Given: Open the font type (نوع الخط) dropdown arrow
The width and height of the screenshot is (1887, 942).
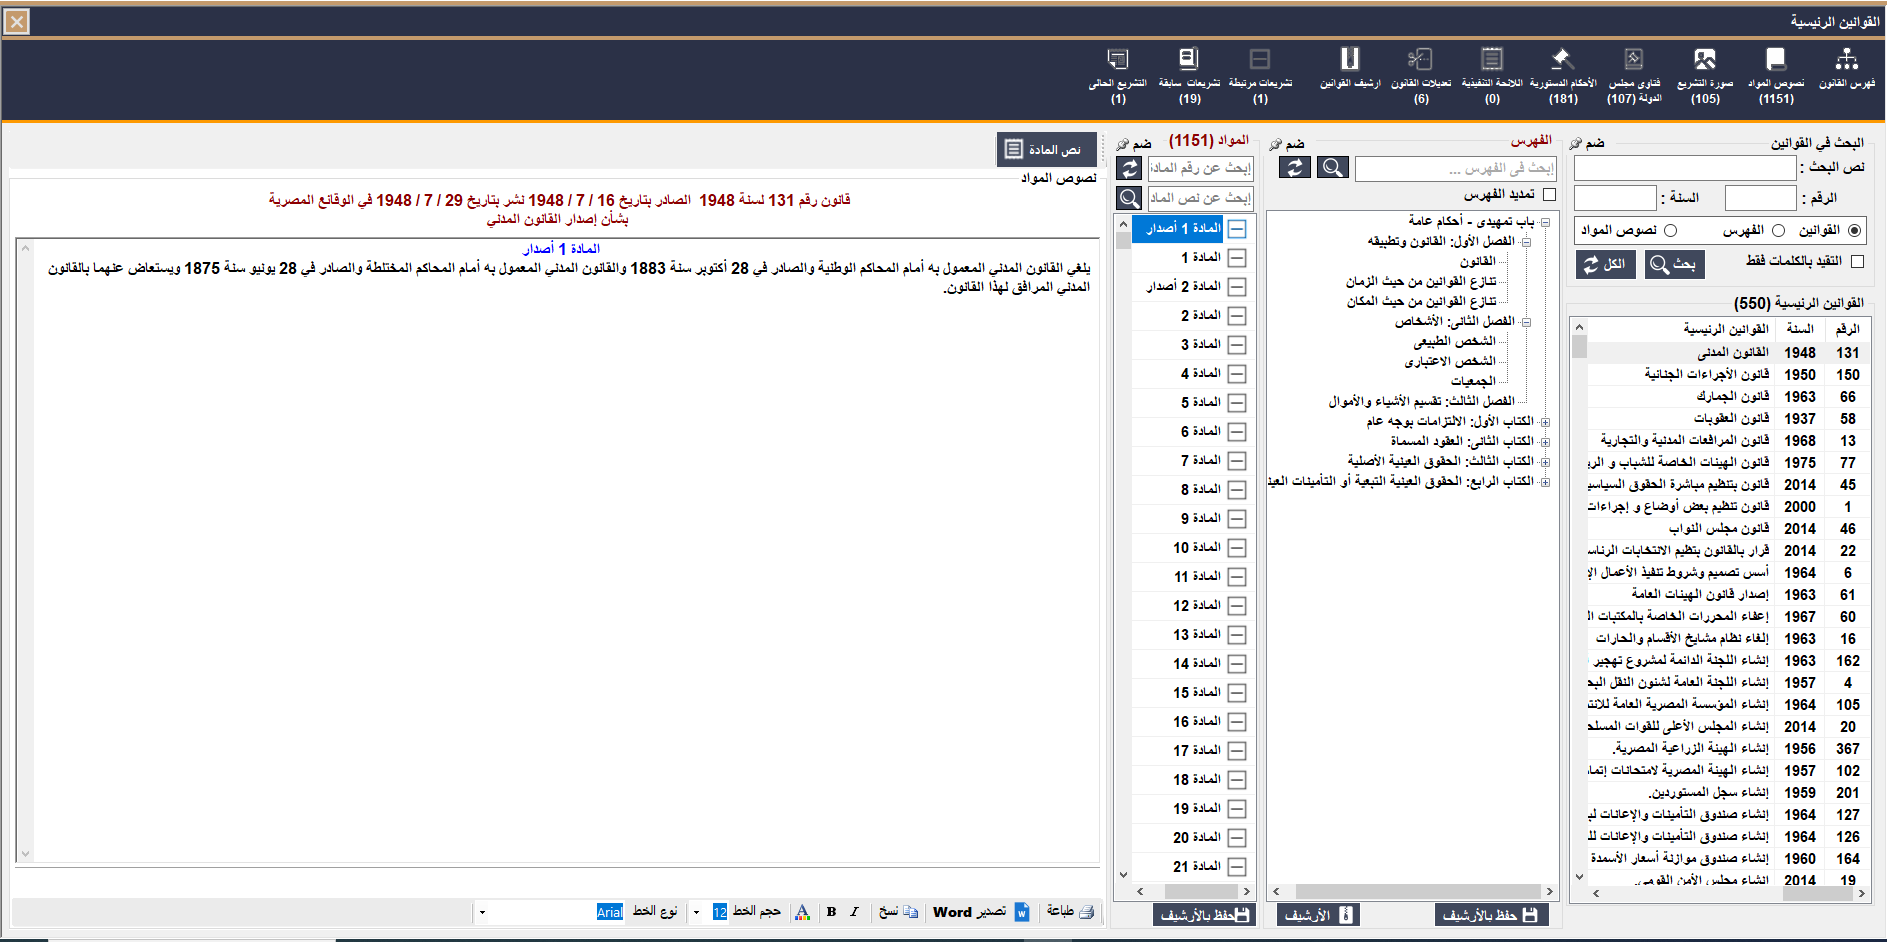Looking at the screenshot, I should pyautogui.click(x=482, y=912).
